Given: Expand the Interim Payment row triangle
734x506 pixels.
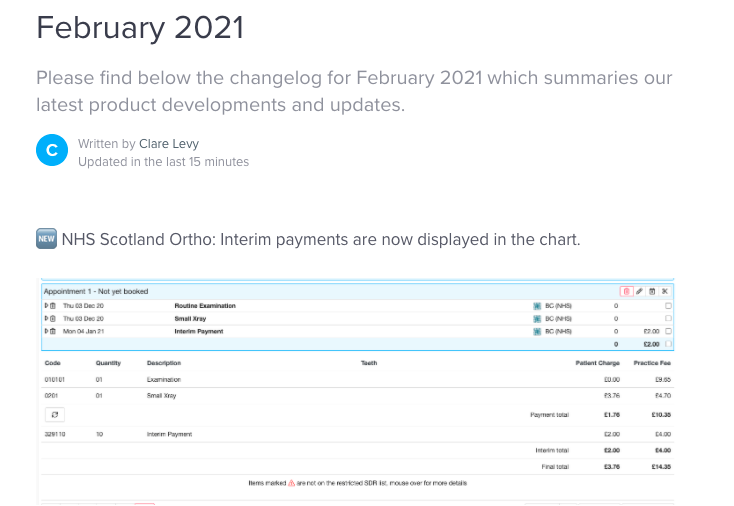Looking at the screenshot, I should coord(45,331).
